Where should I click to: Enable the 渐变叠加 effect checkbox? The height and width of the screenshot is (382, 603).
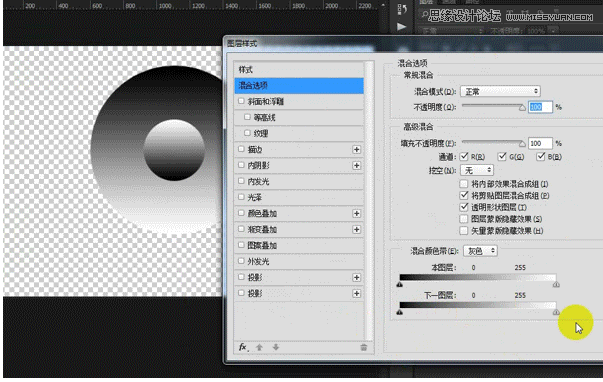[x=241, y=229]
